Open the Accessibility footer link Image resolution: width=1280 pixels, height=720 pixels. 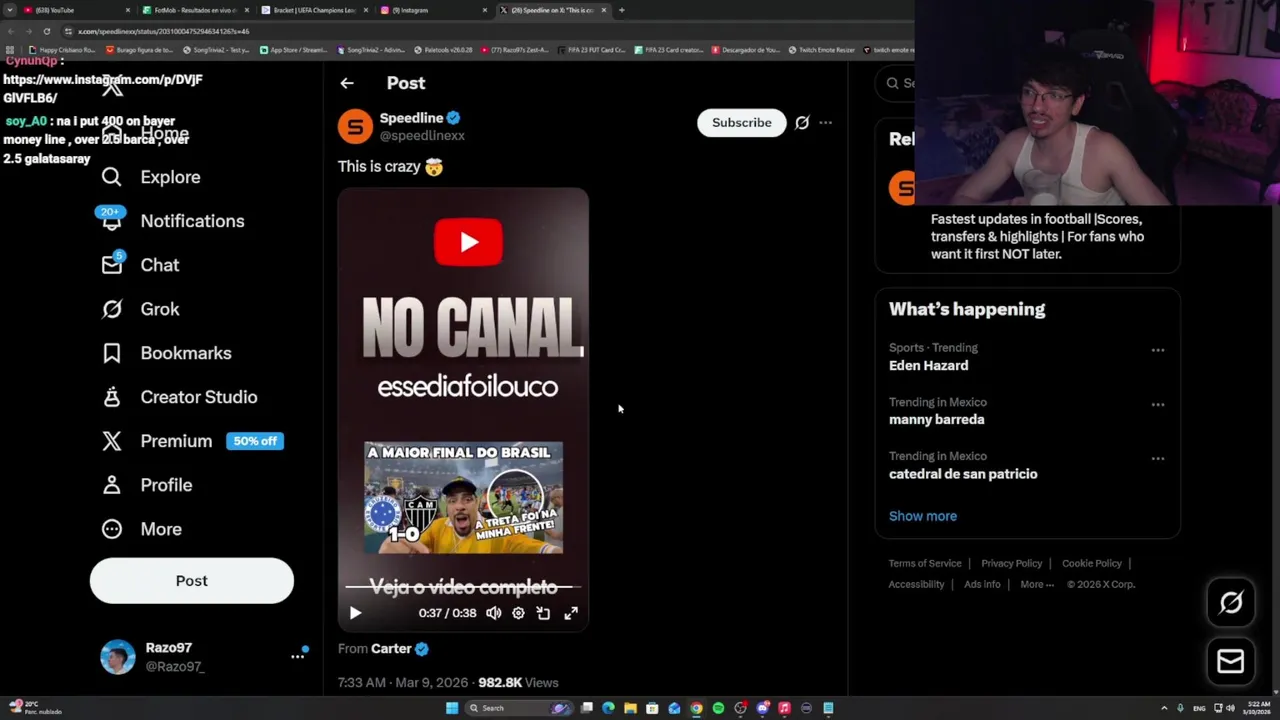[x=916, y=584]
